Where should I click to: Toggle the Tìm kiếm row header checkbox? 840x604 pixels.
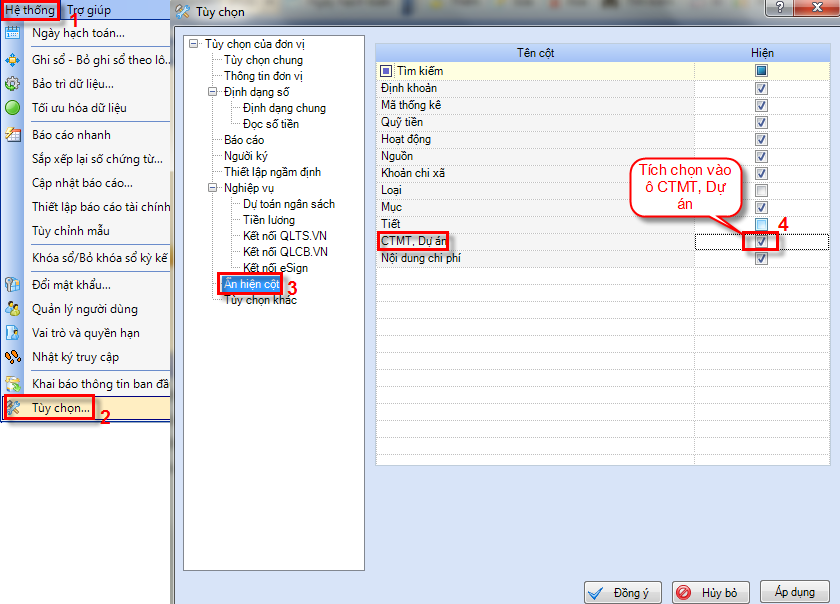(x=761, y=71)
